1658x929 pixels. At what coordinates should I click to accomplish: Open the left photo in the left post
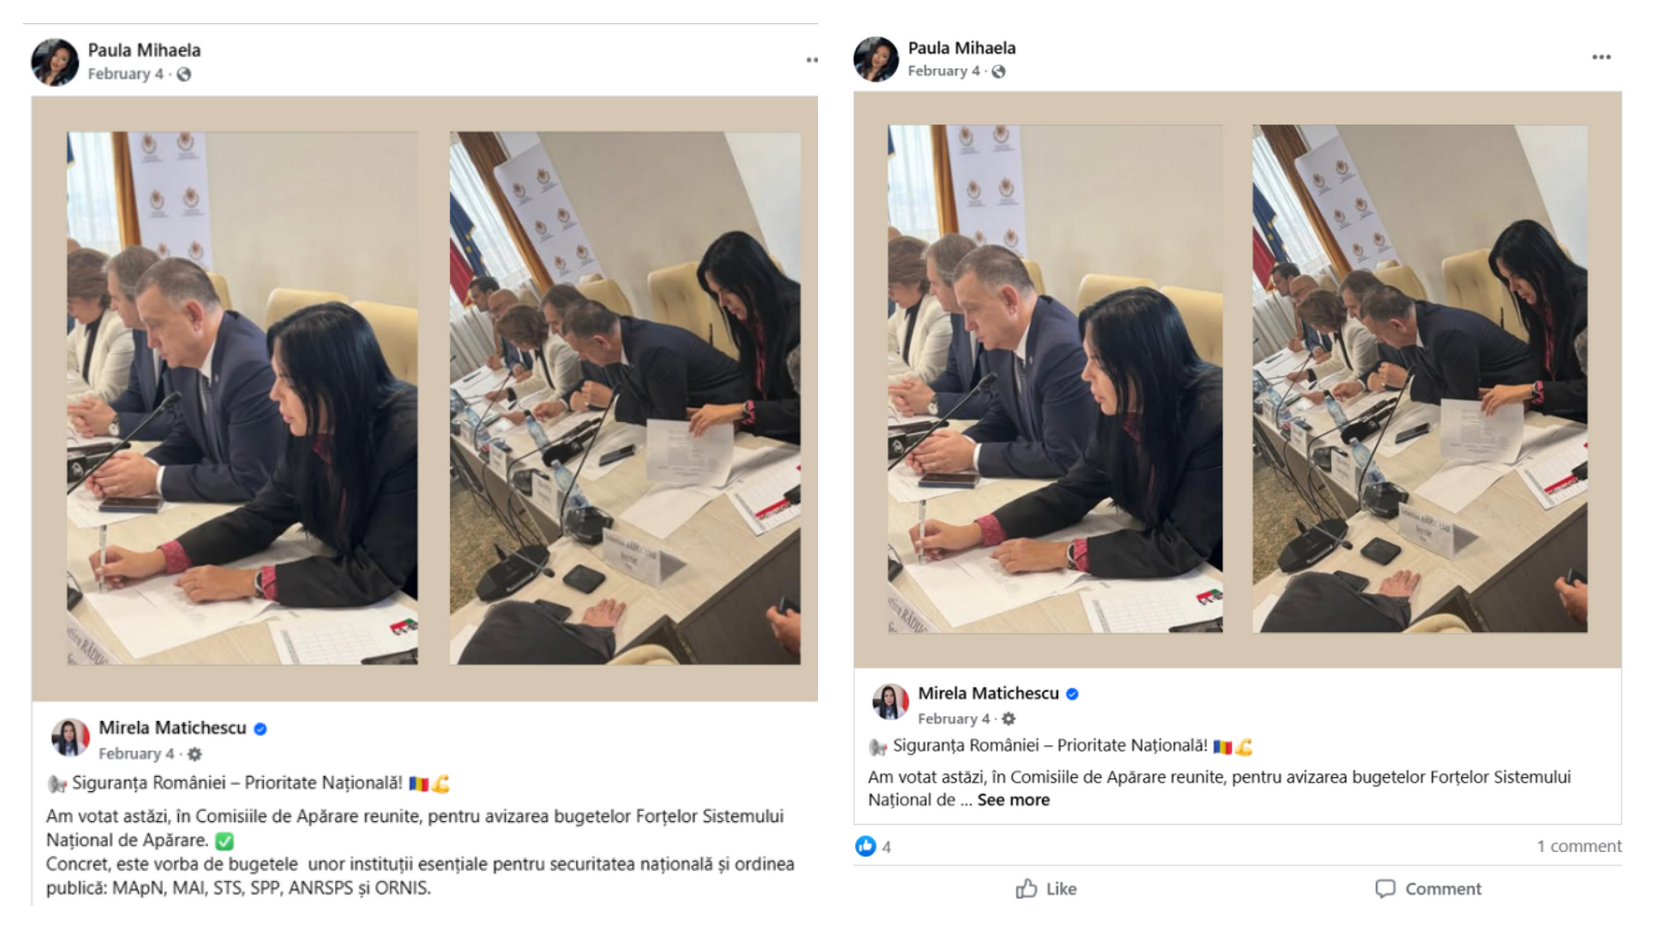coord(242,398)
